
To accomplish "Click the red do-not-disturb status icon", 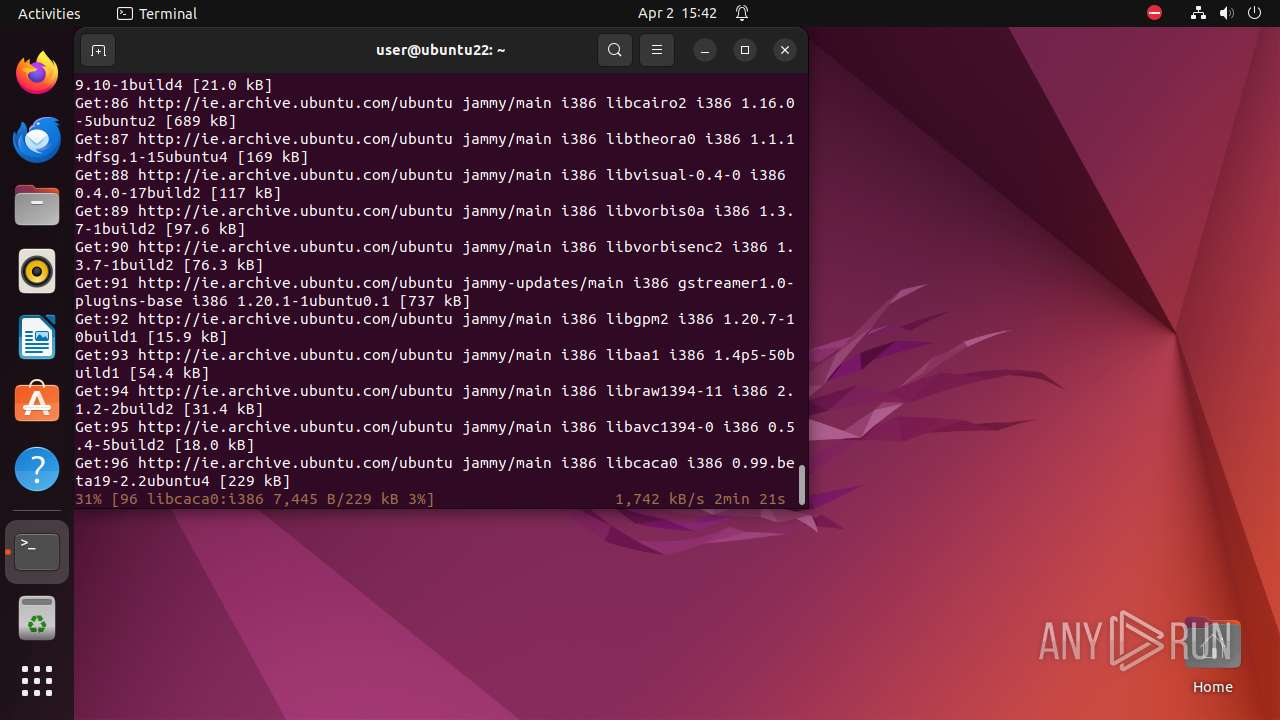I will pyautogui.click(x=1154, y=13).
